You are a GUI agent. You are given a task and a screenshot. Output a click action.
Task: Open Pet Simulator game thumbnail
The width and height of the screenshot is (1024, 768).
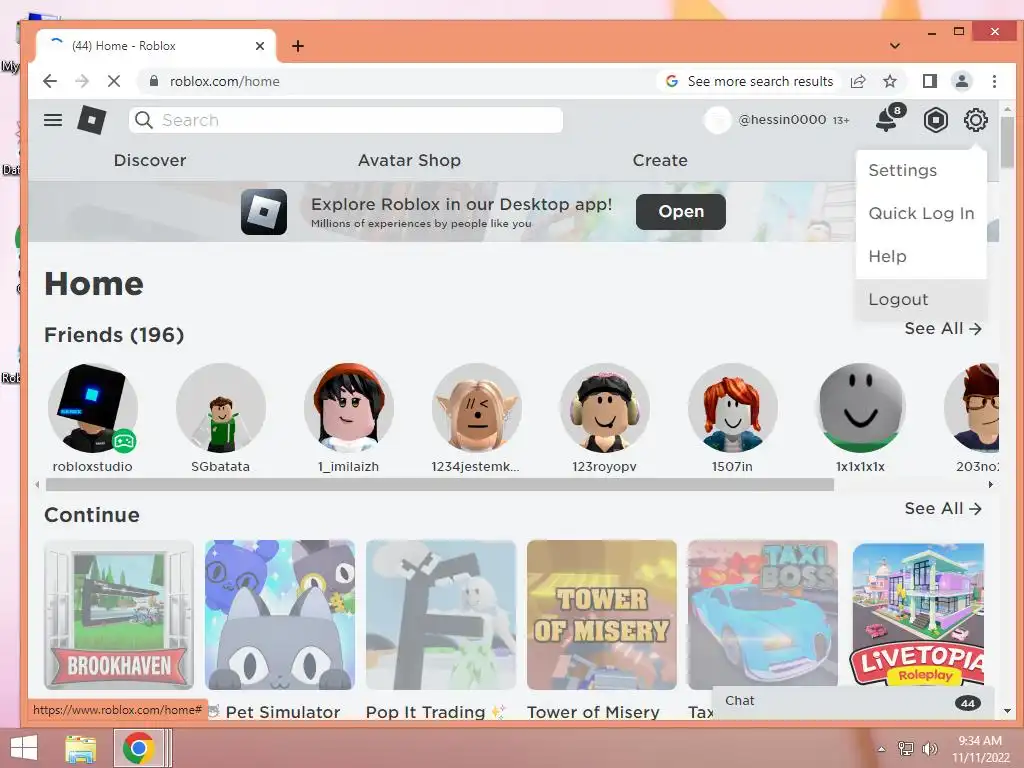(280, 615)
